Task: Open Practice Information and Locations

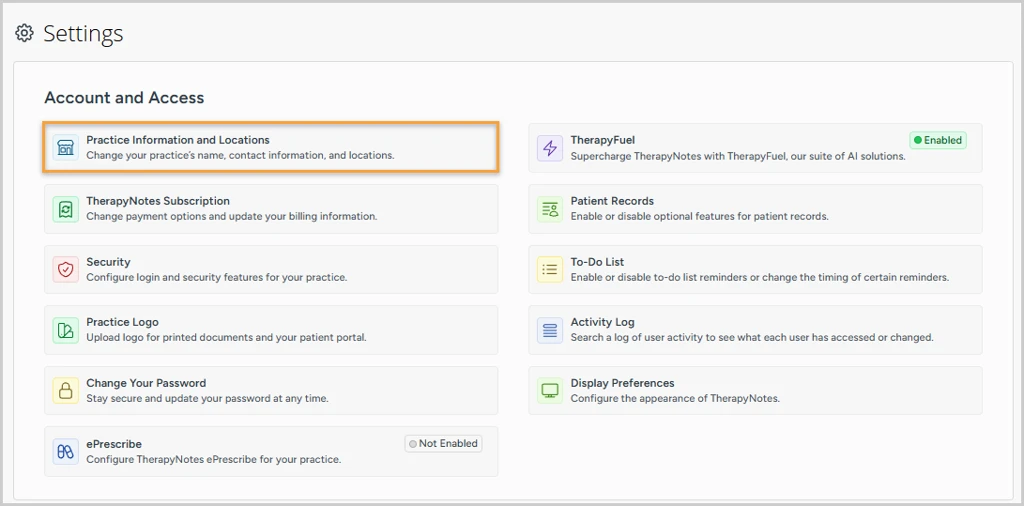Action: (271, 148)
